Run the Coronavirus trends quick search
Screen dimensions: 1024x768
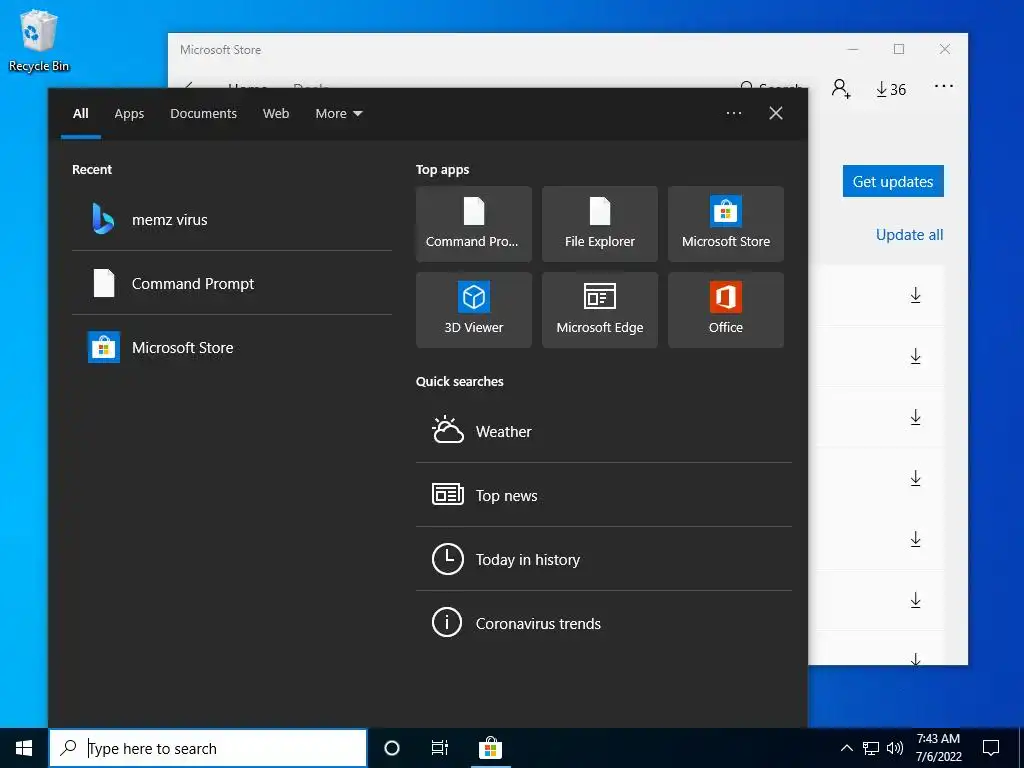tap(603, 623)
